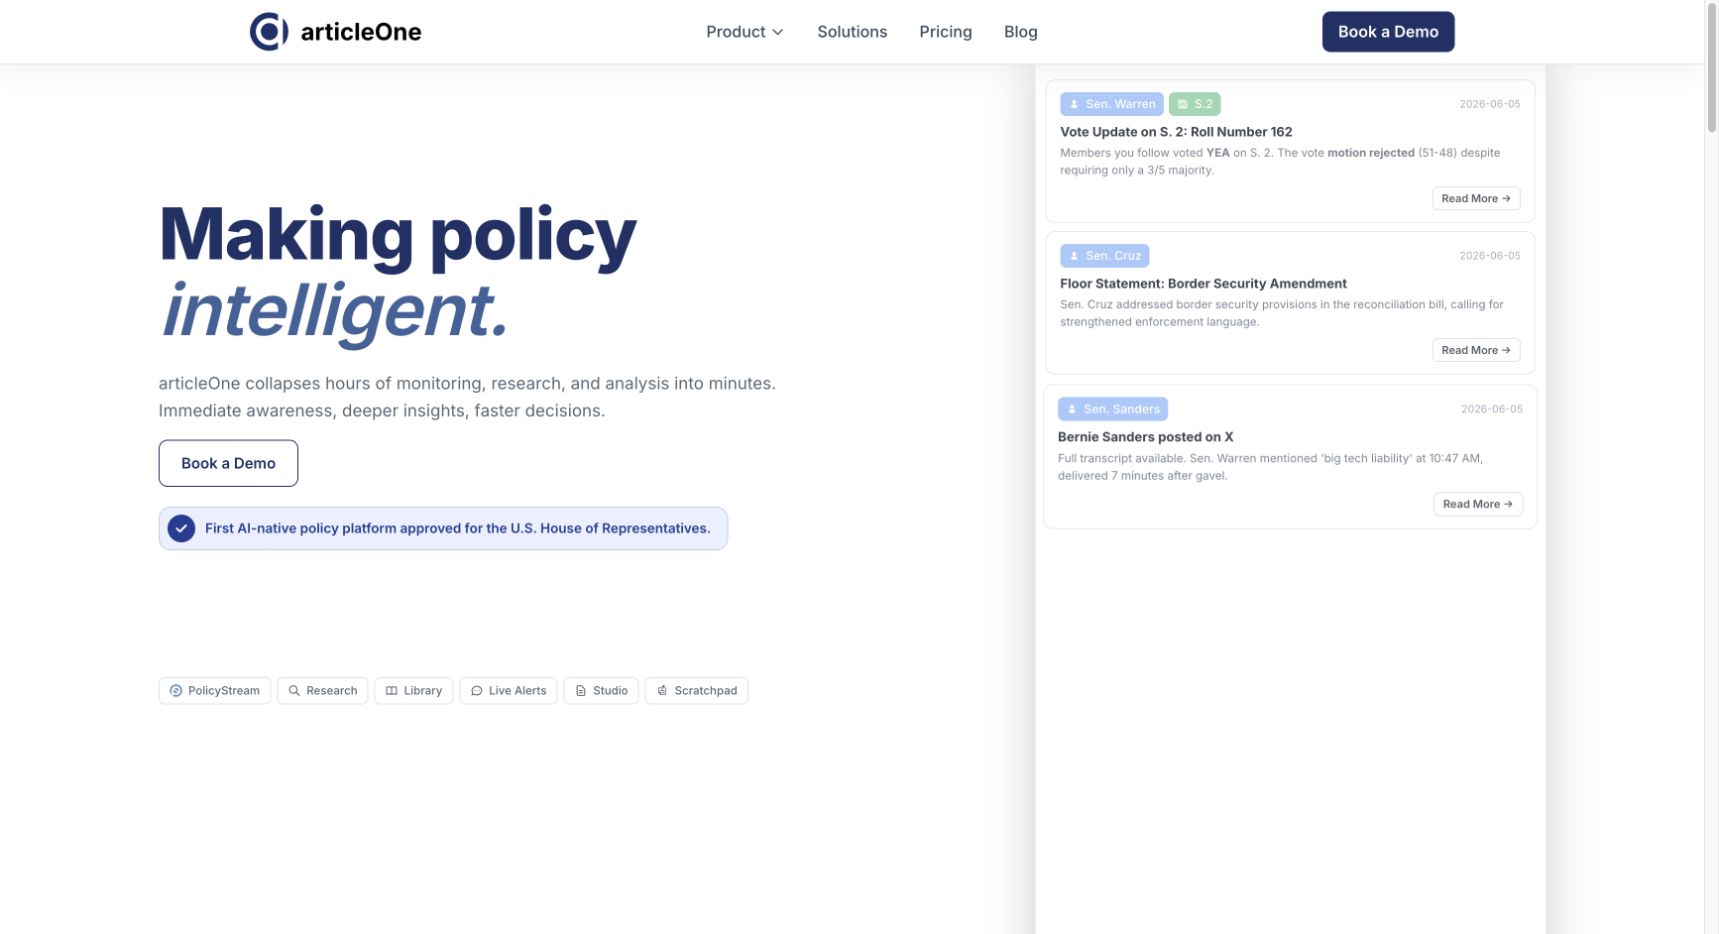
Task: Select the Live Alerts feature chip
Action: coord(508,691)
